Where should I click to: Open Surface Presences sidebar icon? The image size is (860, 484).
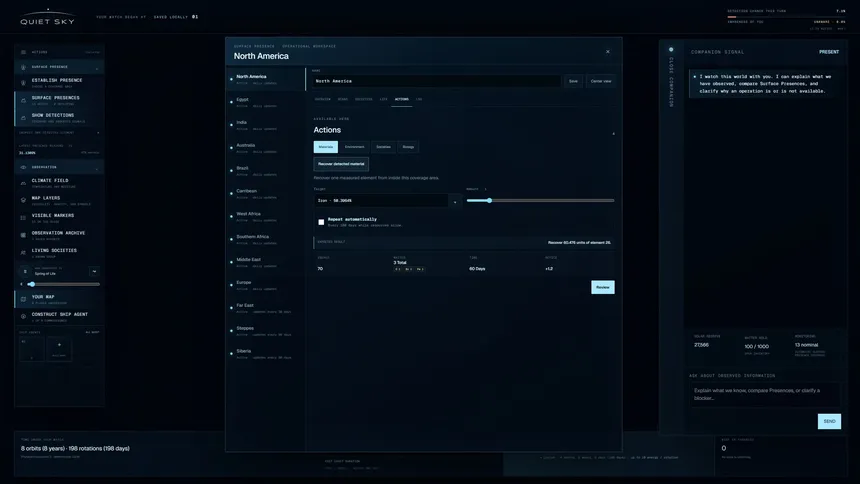[23, 100]
